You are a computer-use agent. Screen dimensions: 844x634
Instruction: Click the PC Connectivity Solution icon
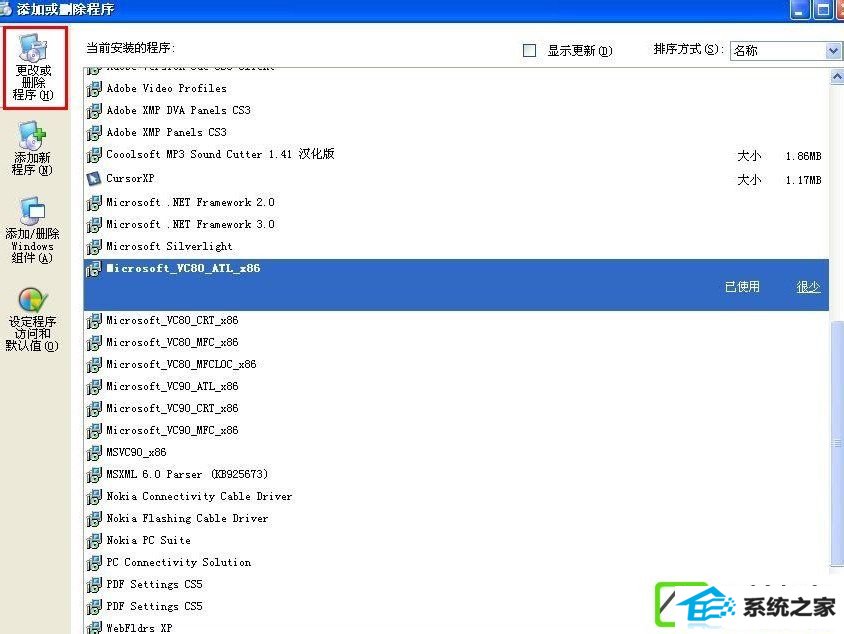click(x=94, y=563)
